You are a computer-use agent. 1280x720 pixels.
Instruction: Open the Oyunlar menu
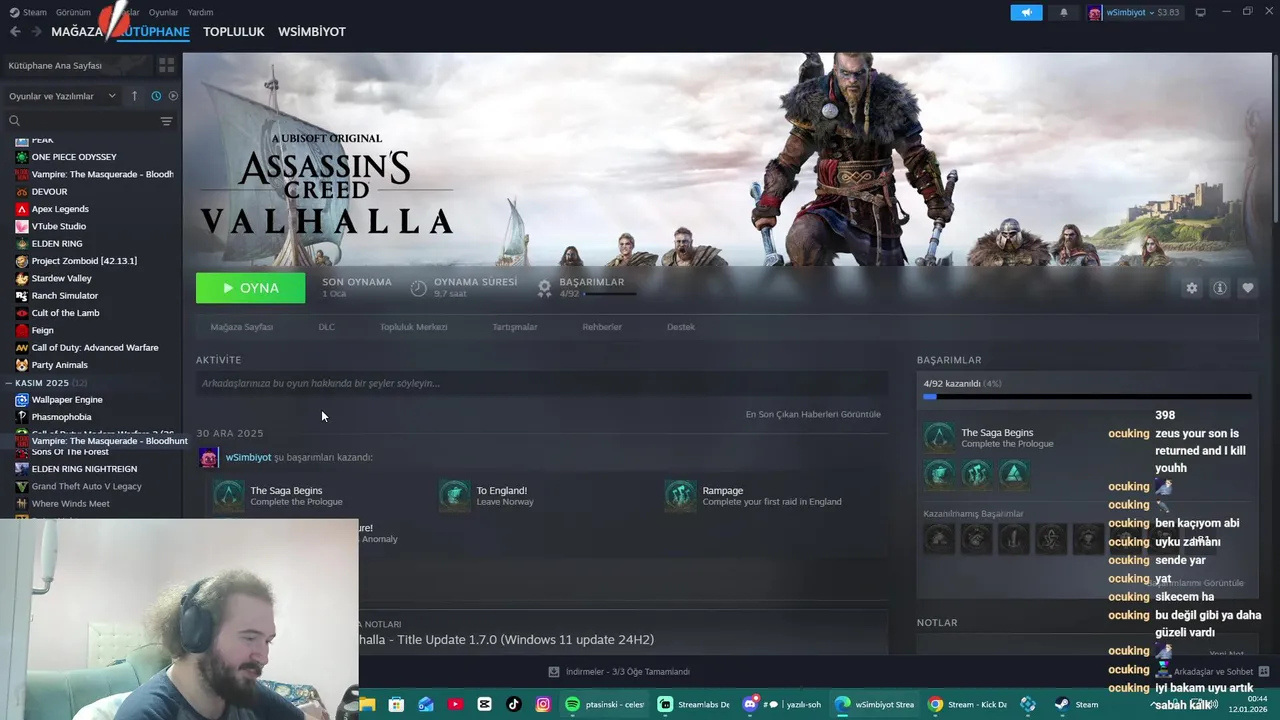coord(163,13)
